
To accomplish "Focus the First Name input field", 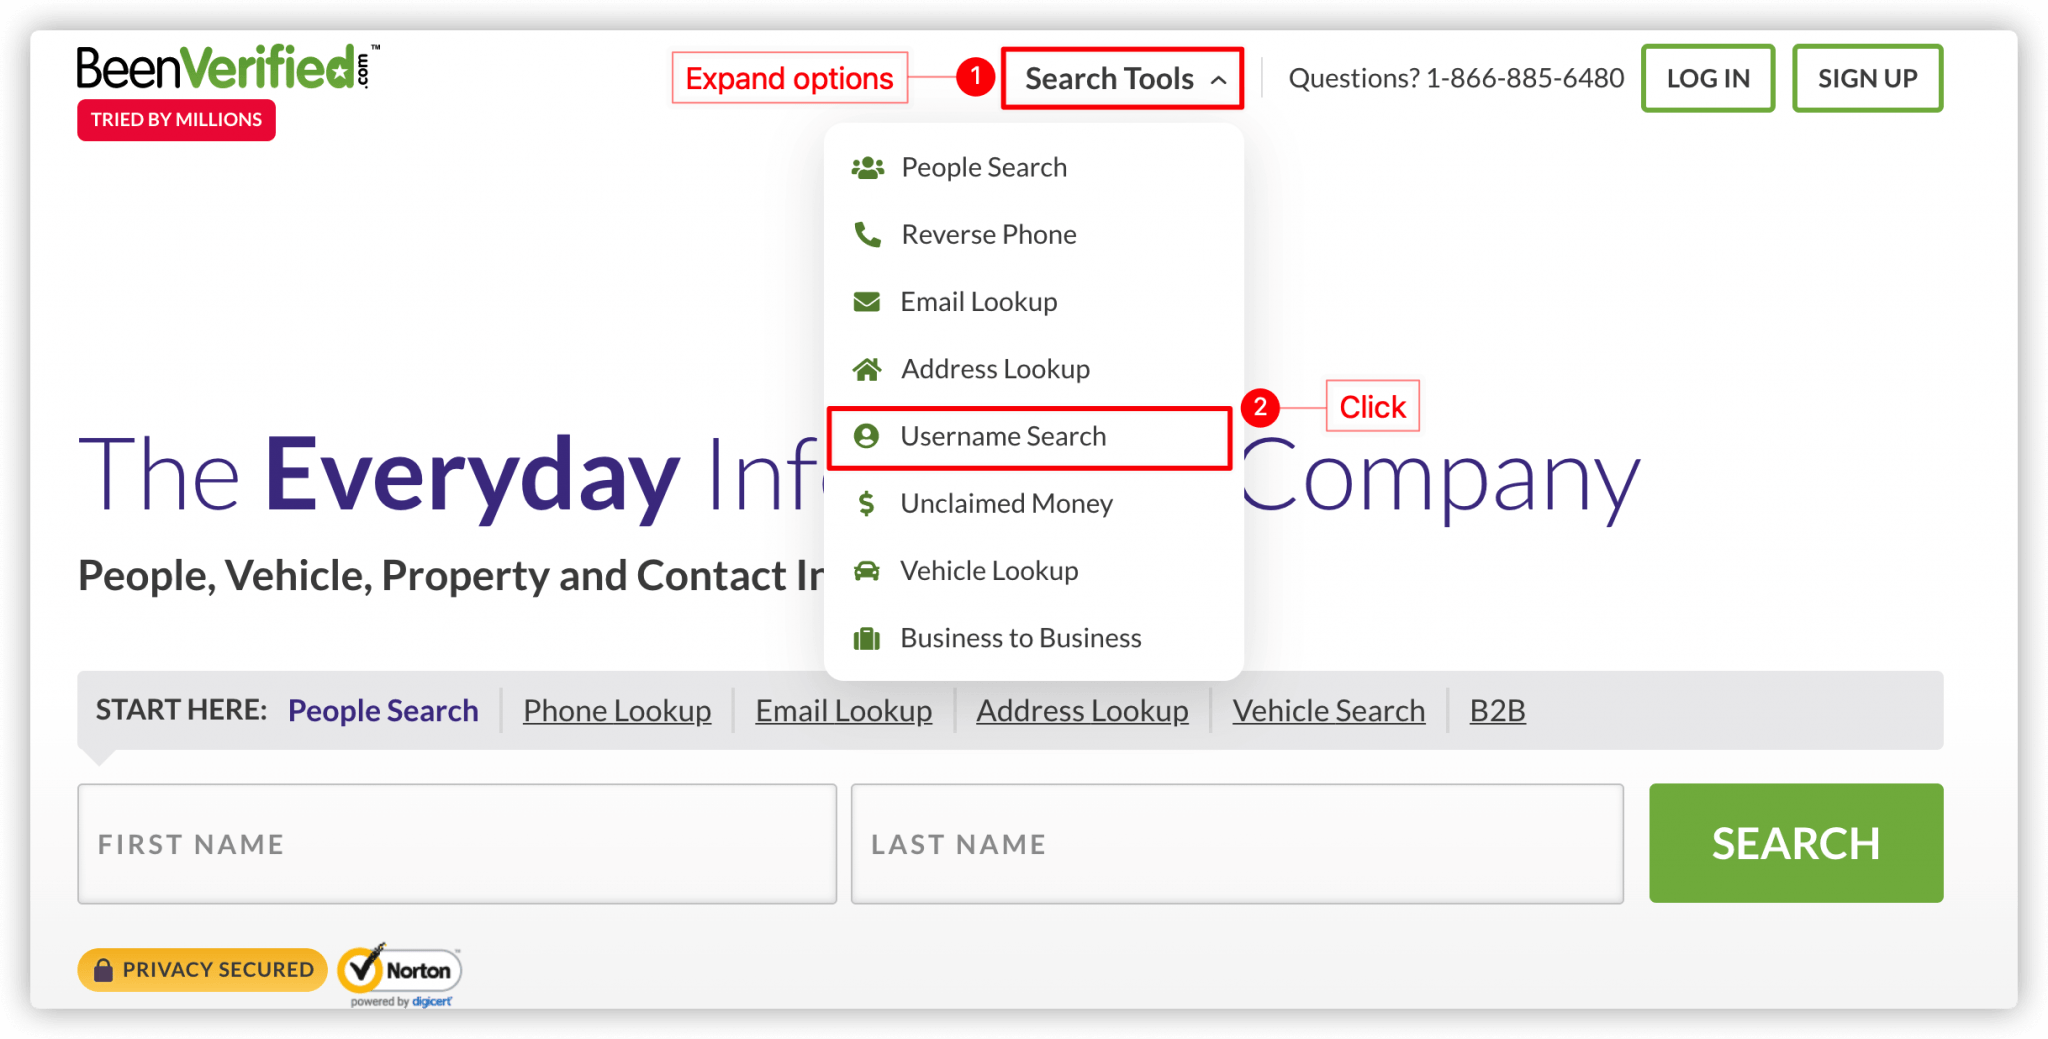I will [457, 844].
